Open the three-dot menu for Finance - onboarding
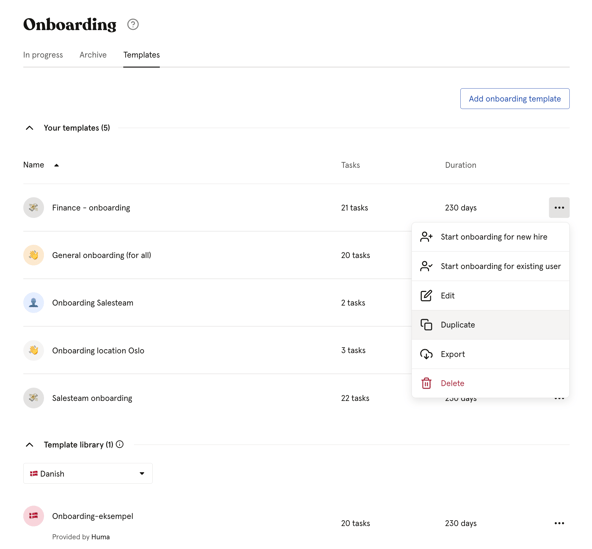This screenshot has height=549, width=592. point(559,207)
